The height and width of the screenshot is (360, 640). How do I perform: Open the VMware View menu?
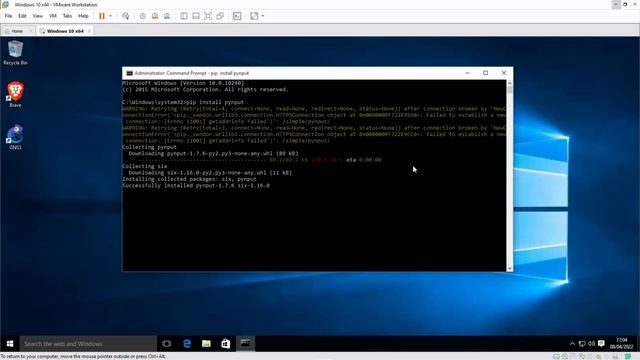click(38, 16)
